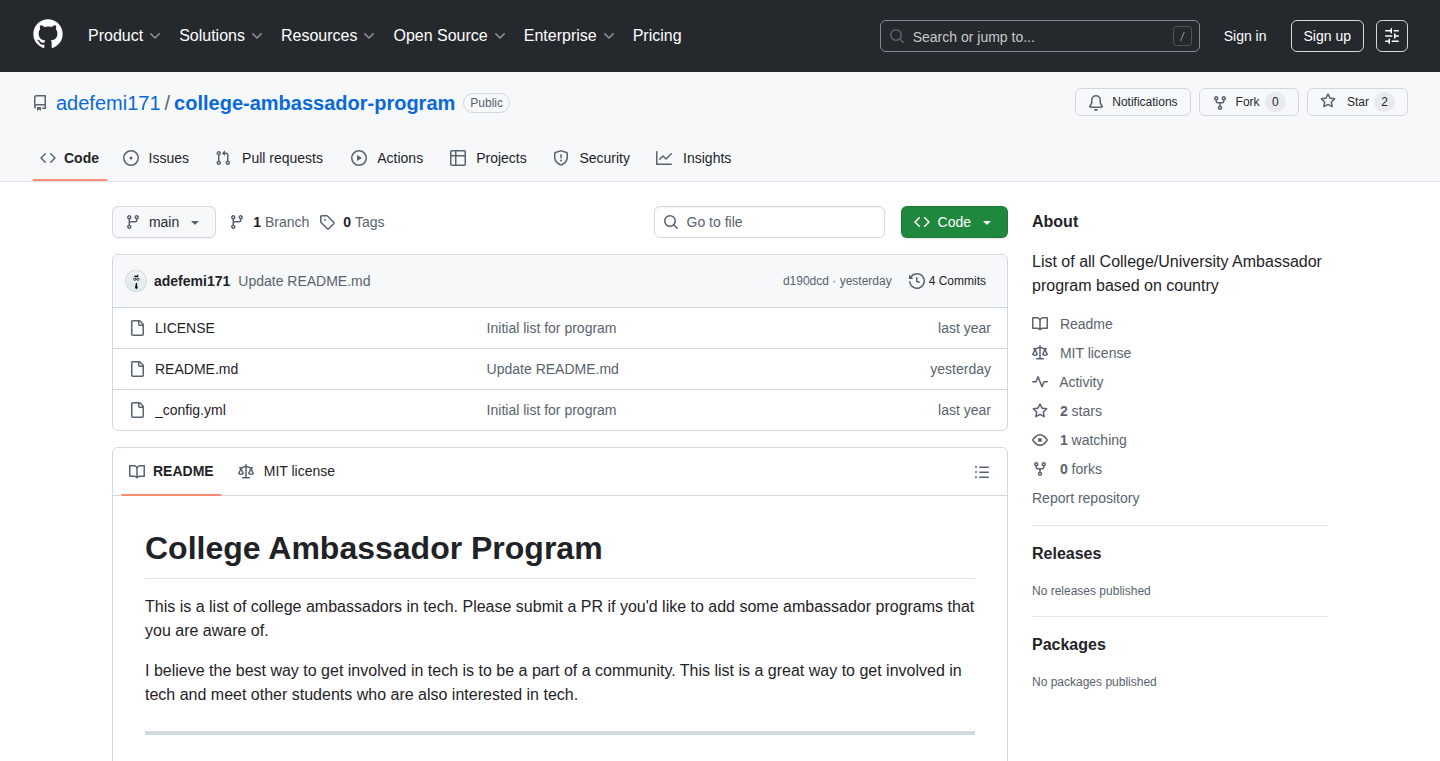Open the adefemi171 owner profile link
The image size is (1440, 761).
pyautogui.click(x=108, y=103)
